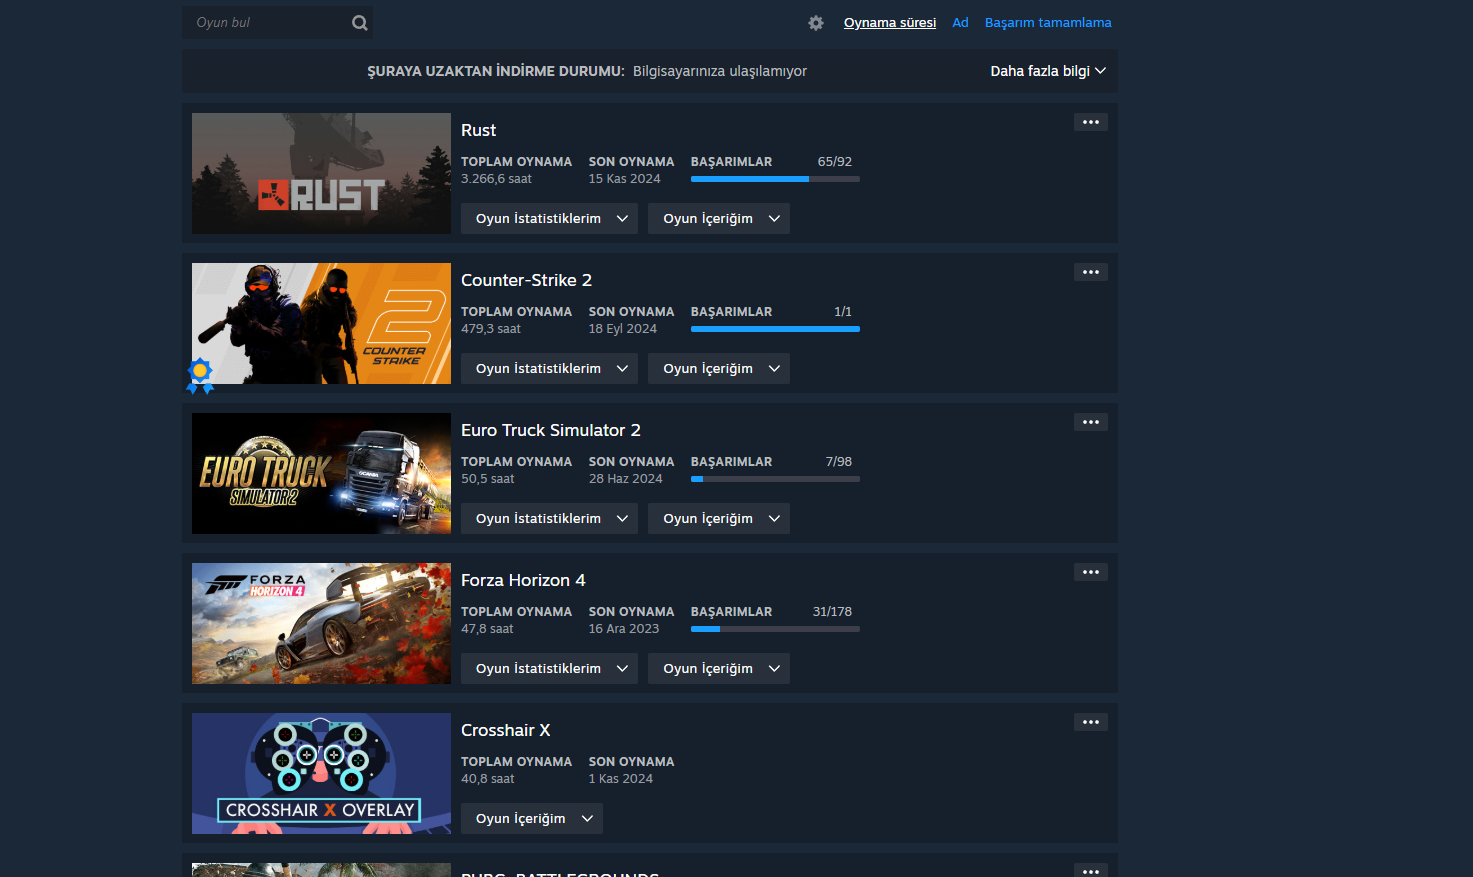
Task: Click Crosshair X's date 1 Kas 2024
Action: coord(621,779)
